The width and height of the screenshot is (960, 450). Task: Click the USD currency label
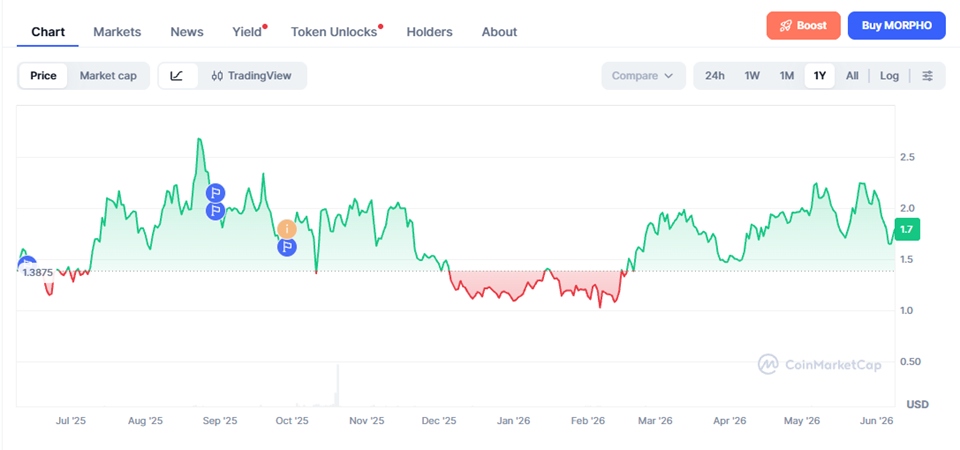pyautogui.click(x=917, y=405)
